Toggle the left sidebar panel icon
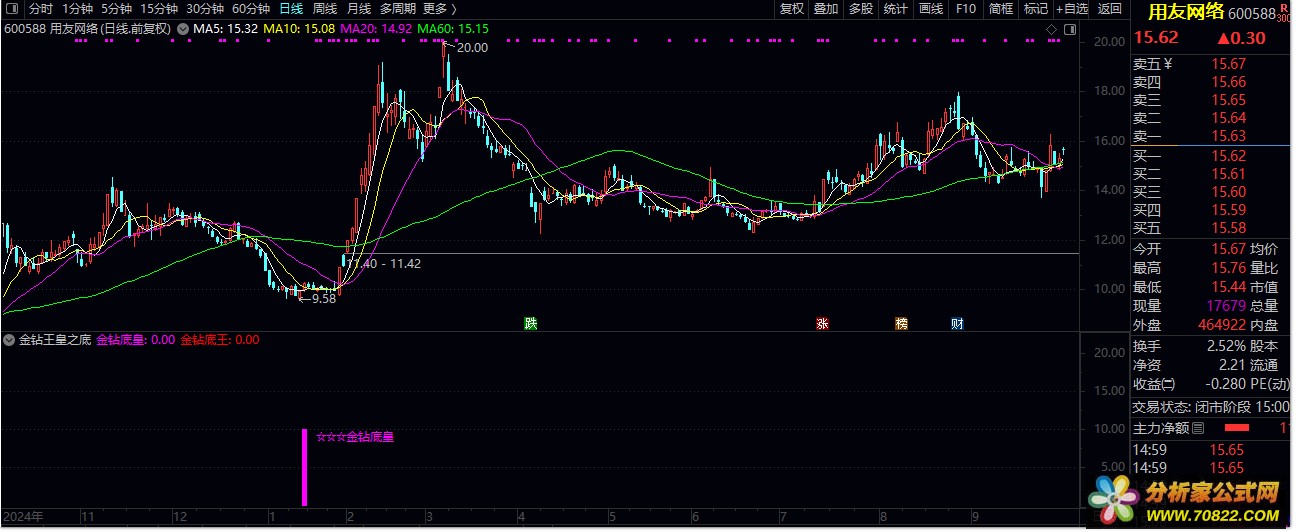1296x532 pixels. point(13,9)
